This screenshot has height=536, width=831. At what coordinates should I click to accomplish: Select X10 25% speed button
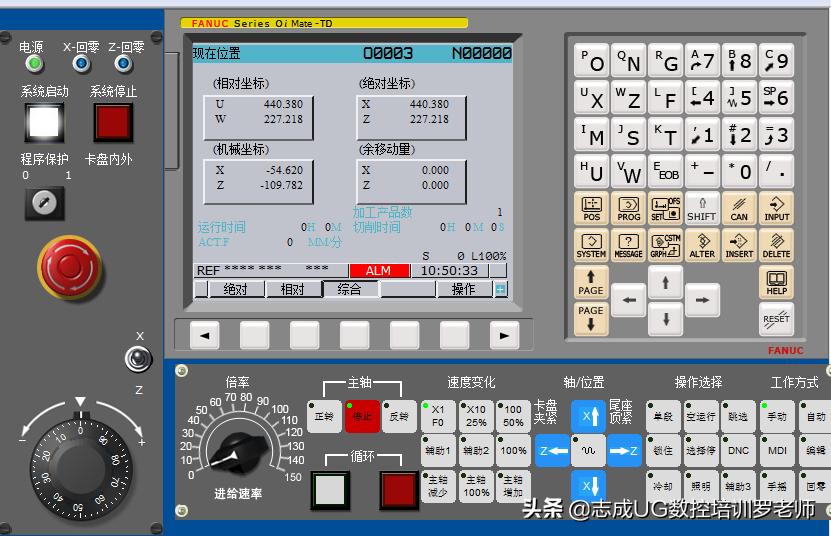[x=476, y=417]
